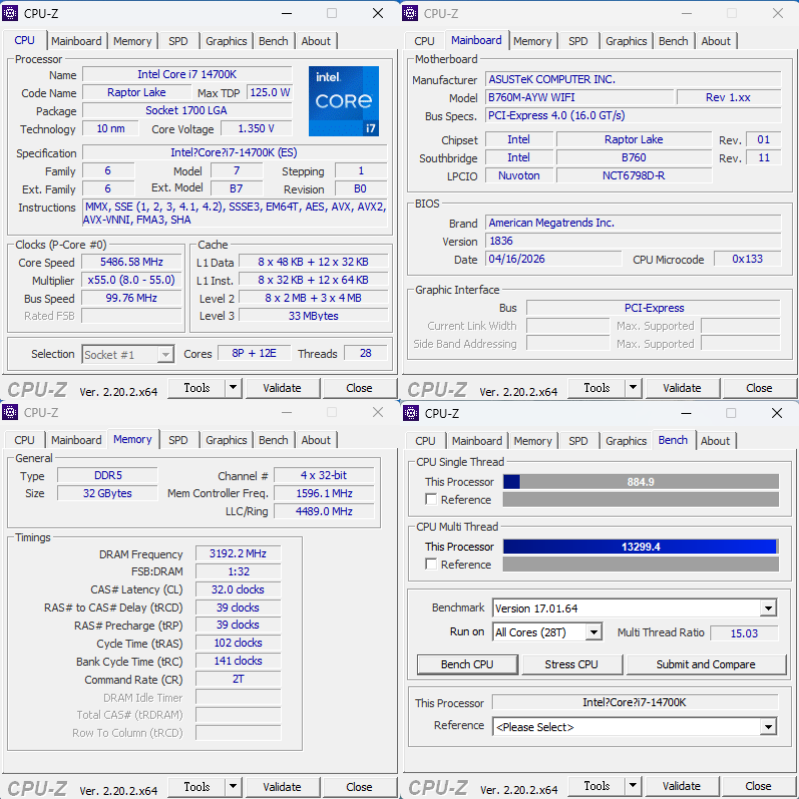Viewport: 799px width, 799px height.
Task: Click Submit and Compare button
Action: pyautogui.click(x=706, y=664)
